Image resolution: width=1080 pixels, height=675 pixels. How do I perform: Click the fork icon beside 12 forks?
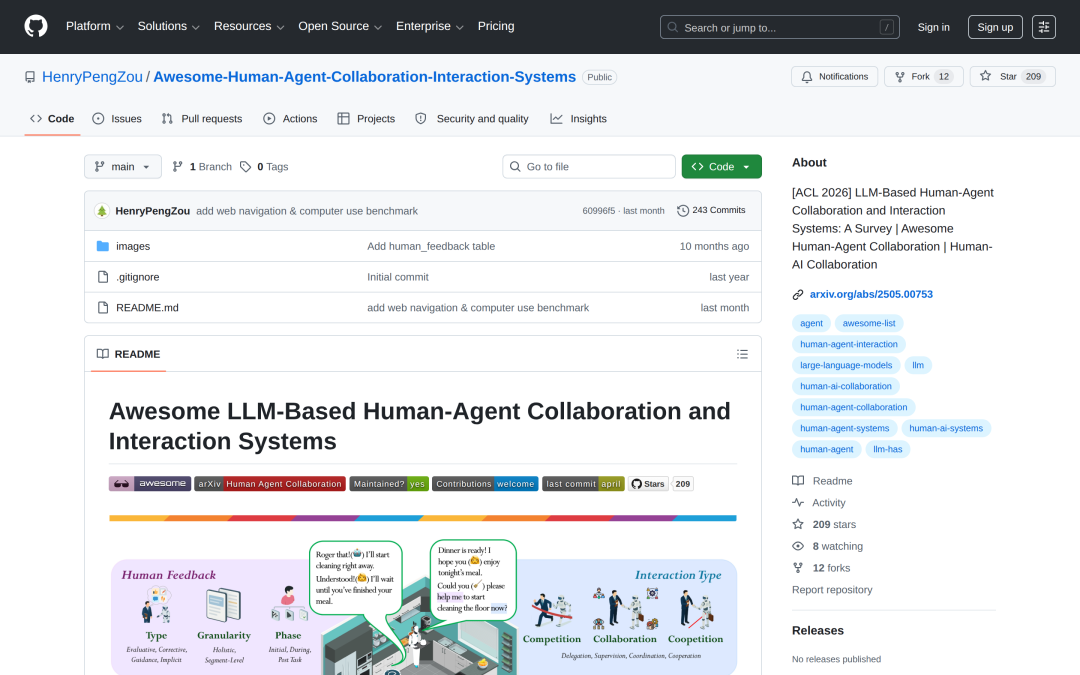[798, 568]
